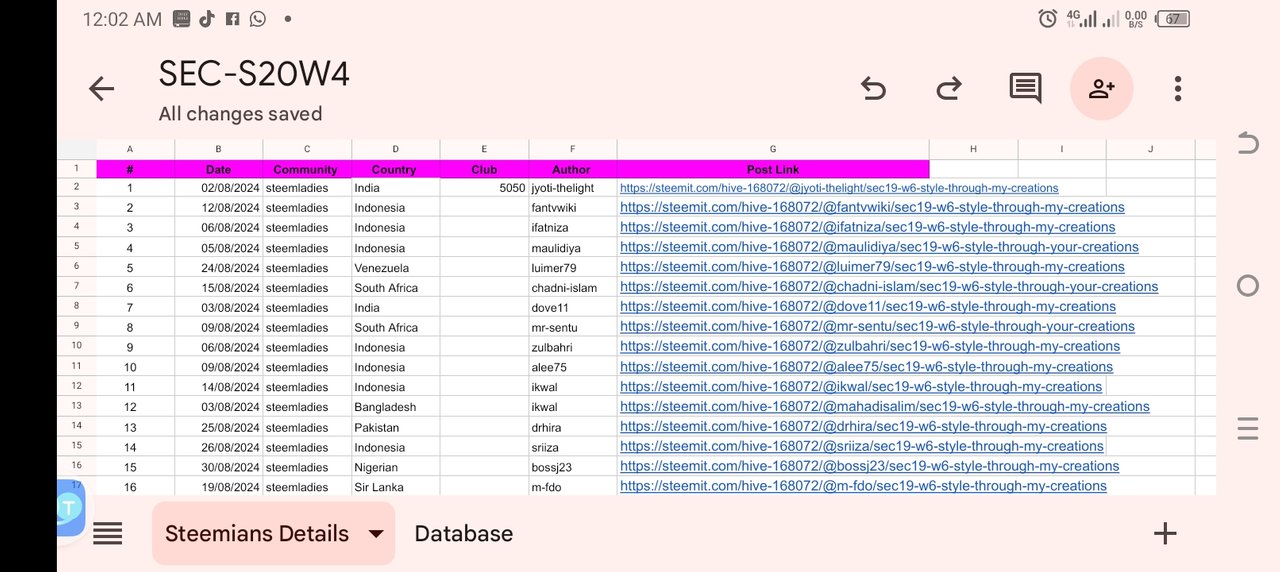Image resolution: width=1280 pixels, height=572 pixels.
Task: Tap the Android recent apps icon
Action: (x=1248, y=429)
